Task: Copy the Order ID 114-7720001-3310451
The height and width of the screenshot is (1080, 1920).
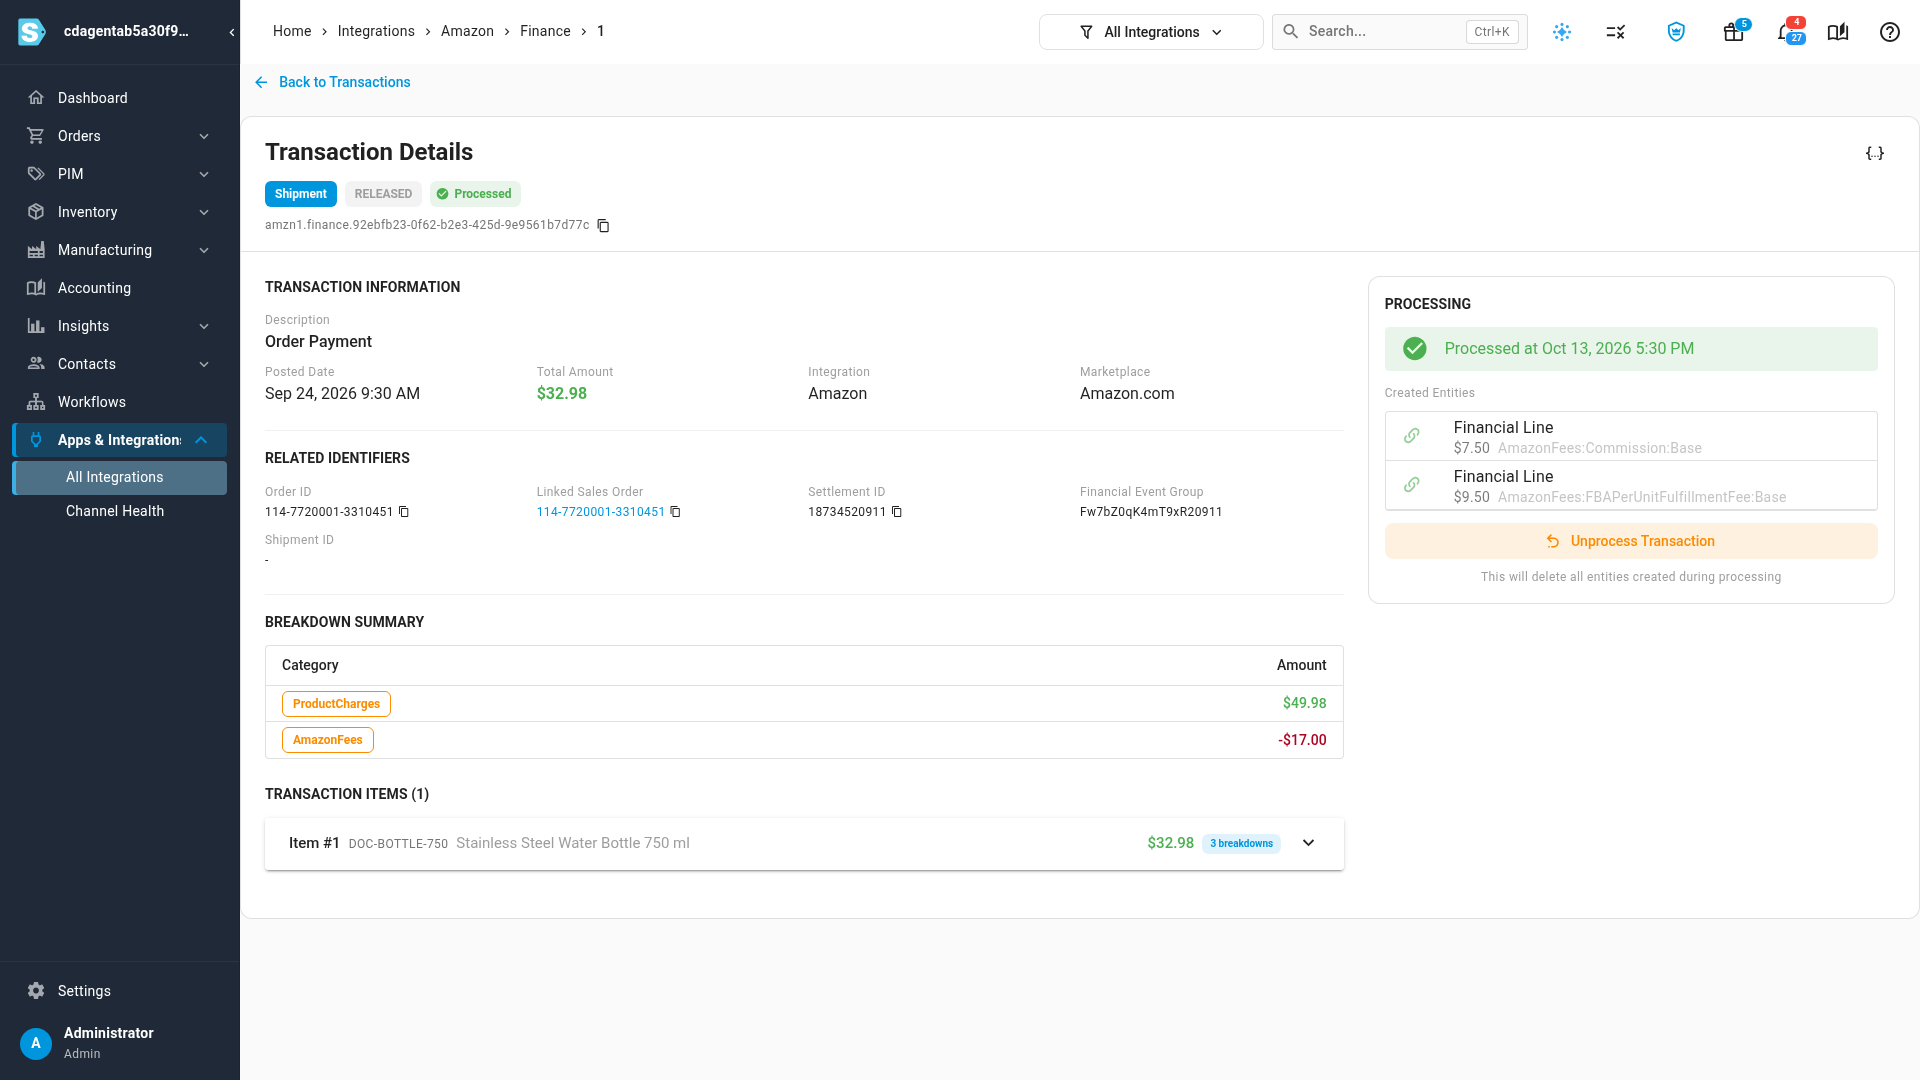Action: pos(404,512)
